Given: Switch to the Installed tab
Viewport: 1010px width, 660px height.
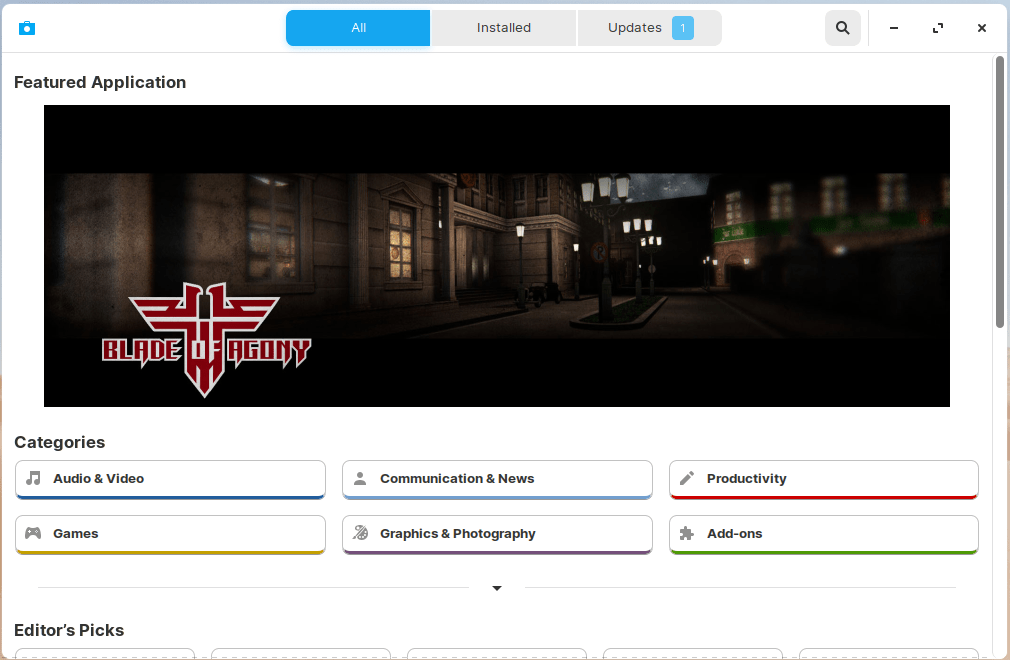Looking at the screenshot, I should pyautogui.click(x=503, y=28).
